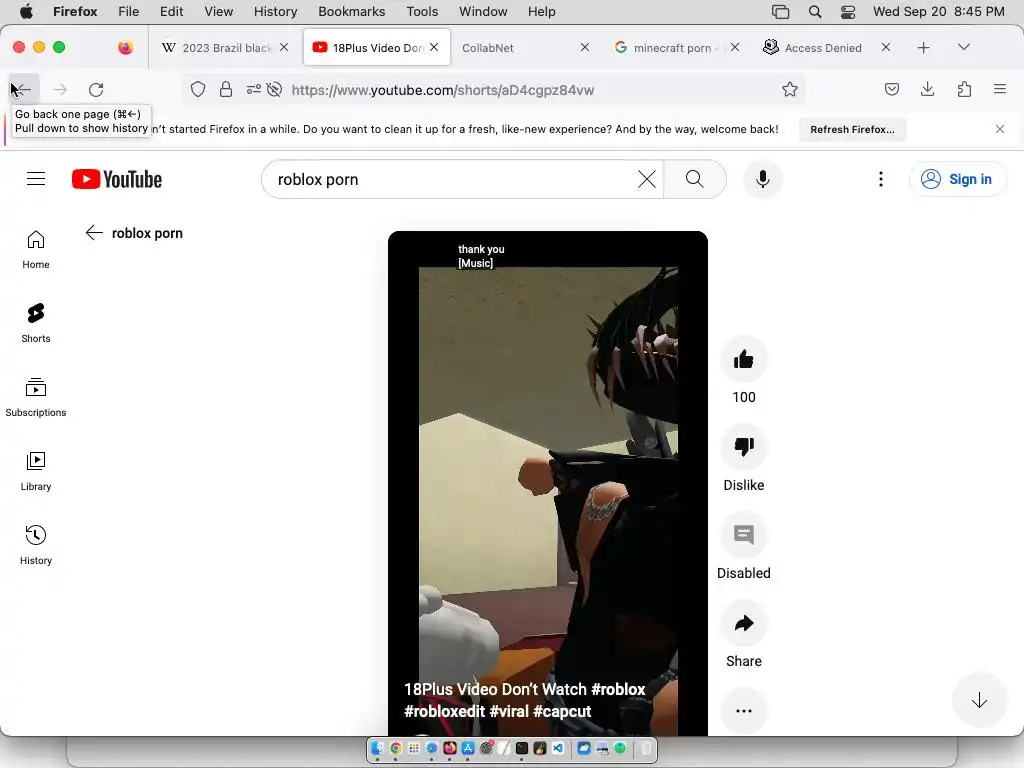The height and width of the screenshot is (768, 1024).
Task: Open Google Chrome from the Dock
Action: 396,748
